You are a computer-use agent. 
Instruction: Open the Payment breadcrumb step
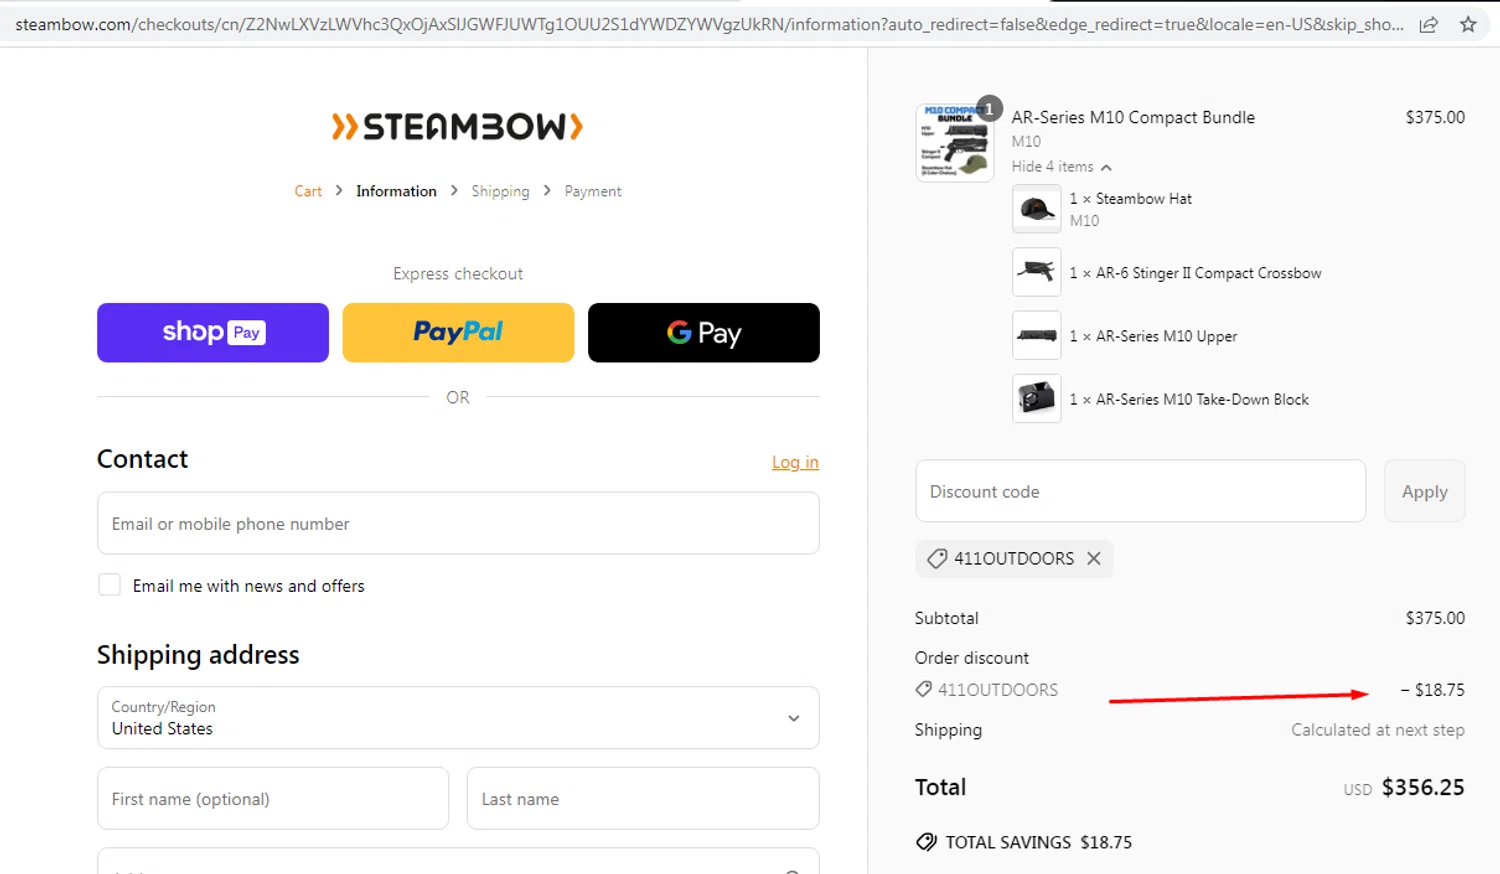(593, 191)
